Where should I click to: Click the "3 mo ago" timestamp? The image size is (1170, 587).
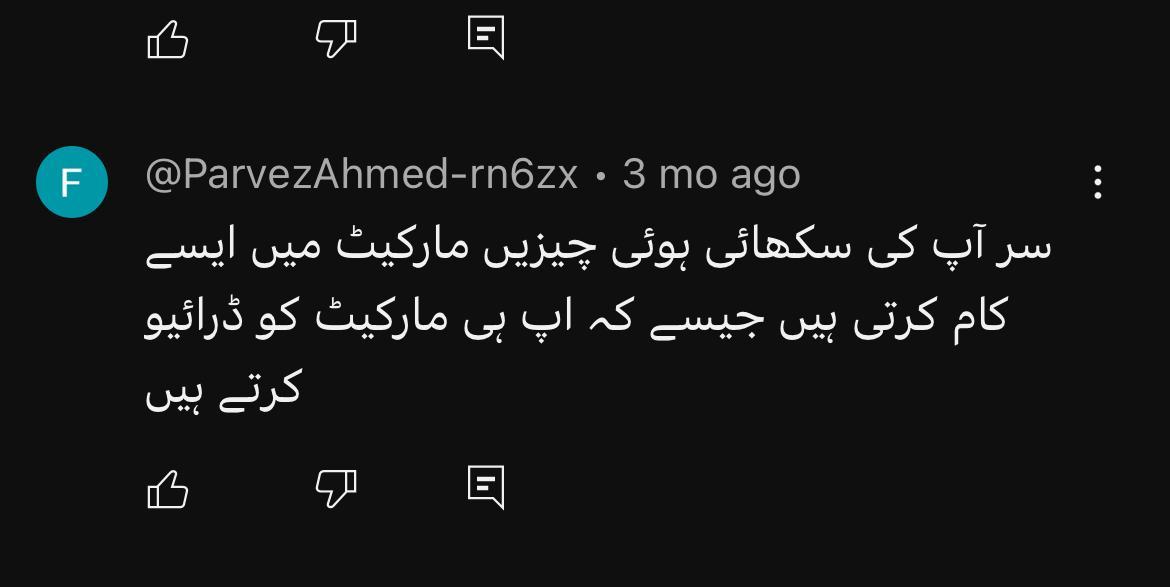(711, 175)
